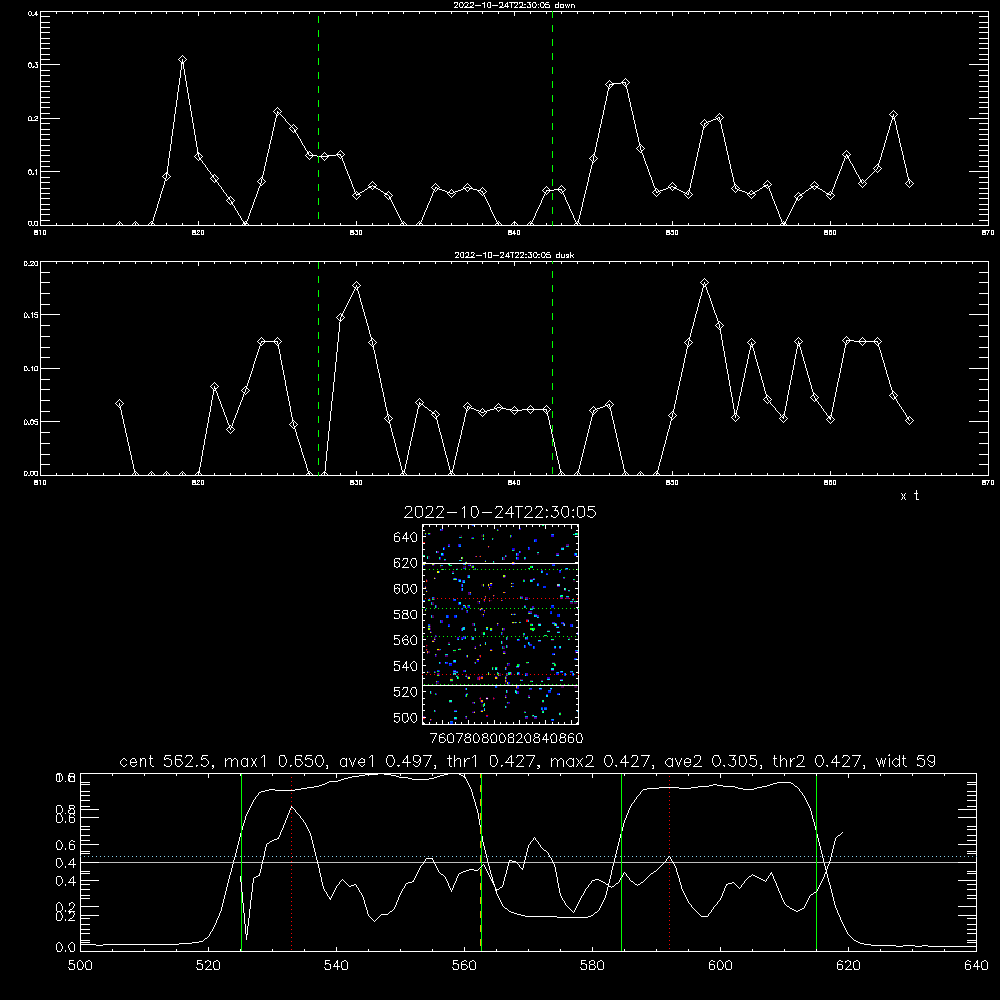Click the dawn plot double-peak diamond near 847
1000x1000 pixels.
tap(625, 83)
